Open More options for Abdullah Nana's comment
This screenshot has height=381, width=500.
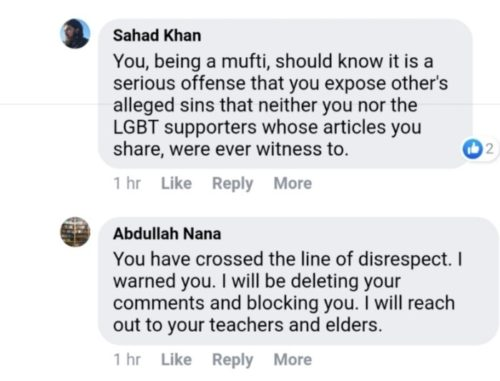pos(293,360)
